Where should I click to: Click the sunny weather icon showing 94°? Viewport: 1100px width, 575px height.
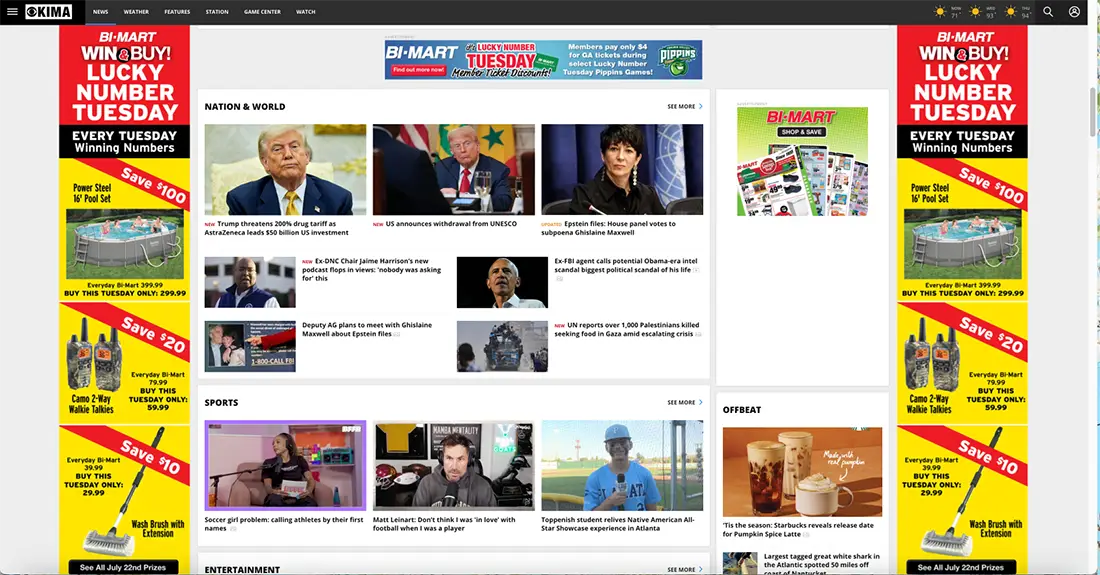[x=1011, y=12]
